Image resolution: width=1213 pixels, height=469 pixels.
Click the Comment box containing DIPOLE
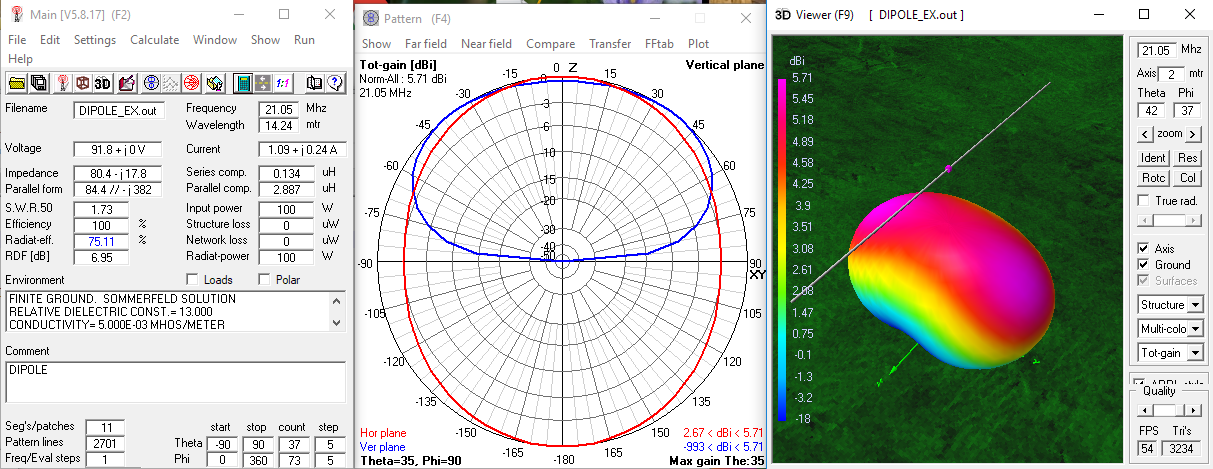click(x=174, y=381)
